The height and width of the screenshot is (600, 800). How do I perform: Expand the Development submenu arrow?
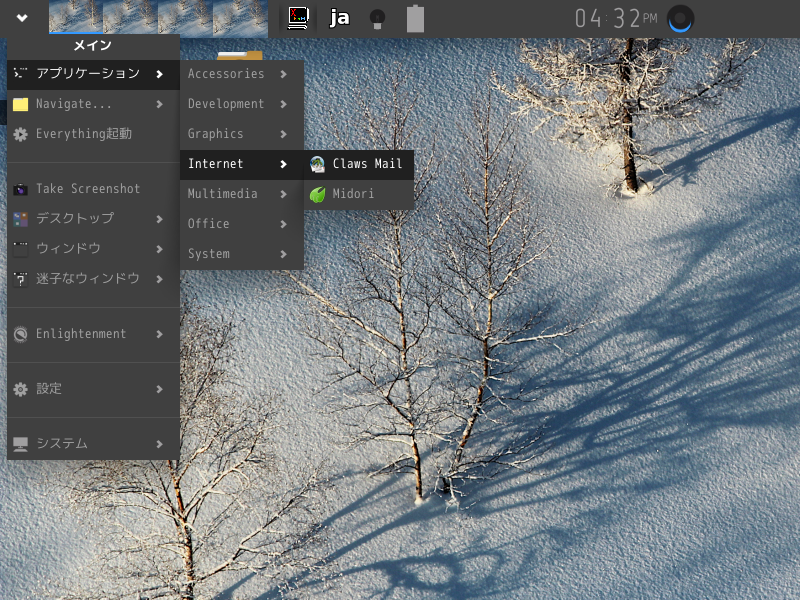(284, 105)
